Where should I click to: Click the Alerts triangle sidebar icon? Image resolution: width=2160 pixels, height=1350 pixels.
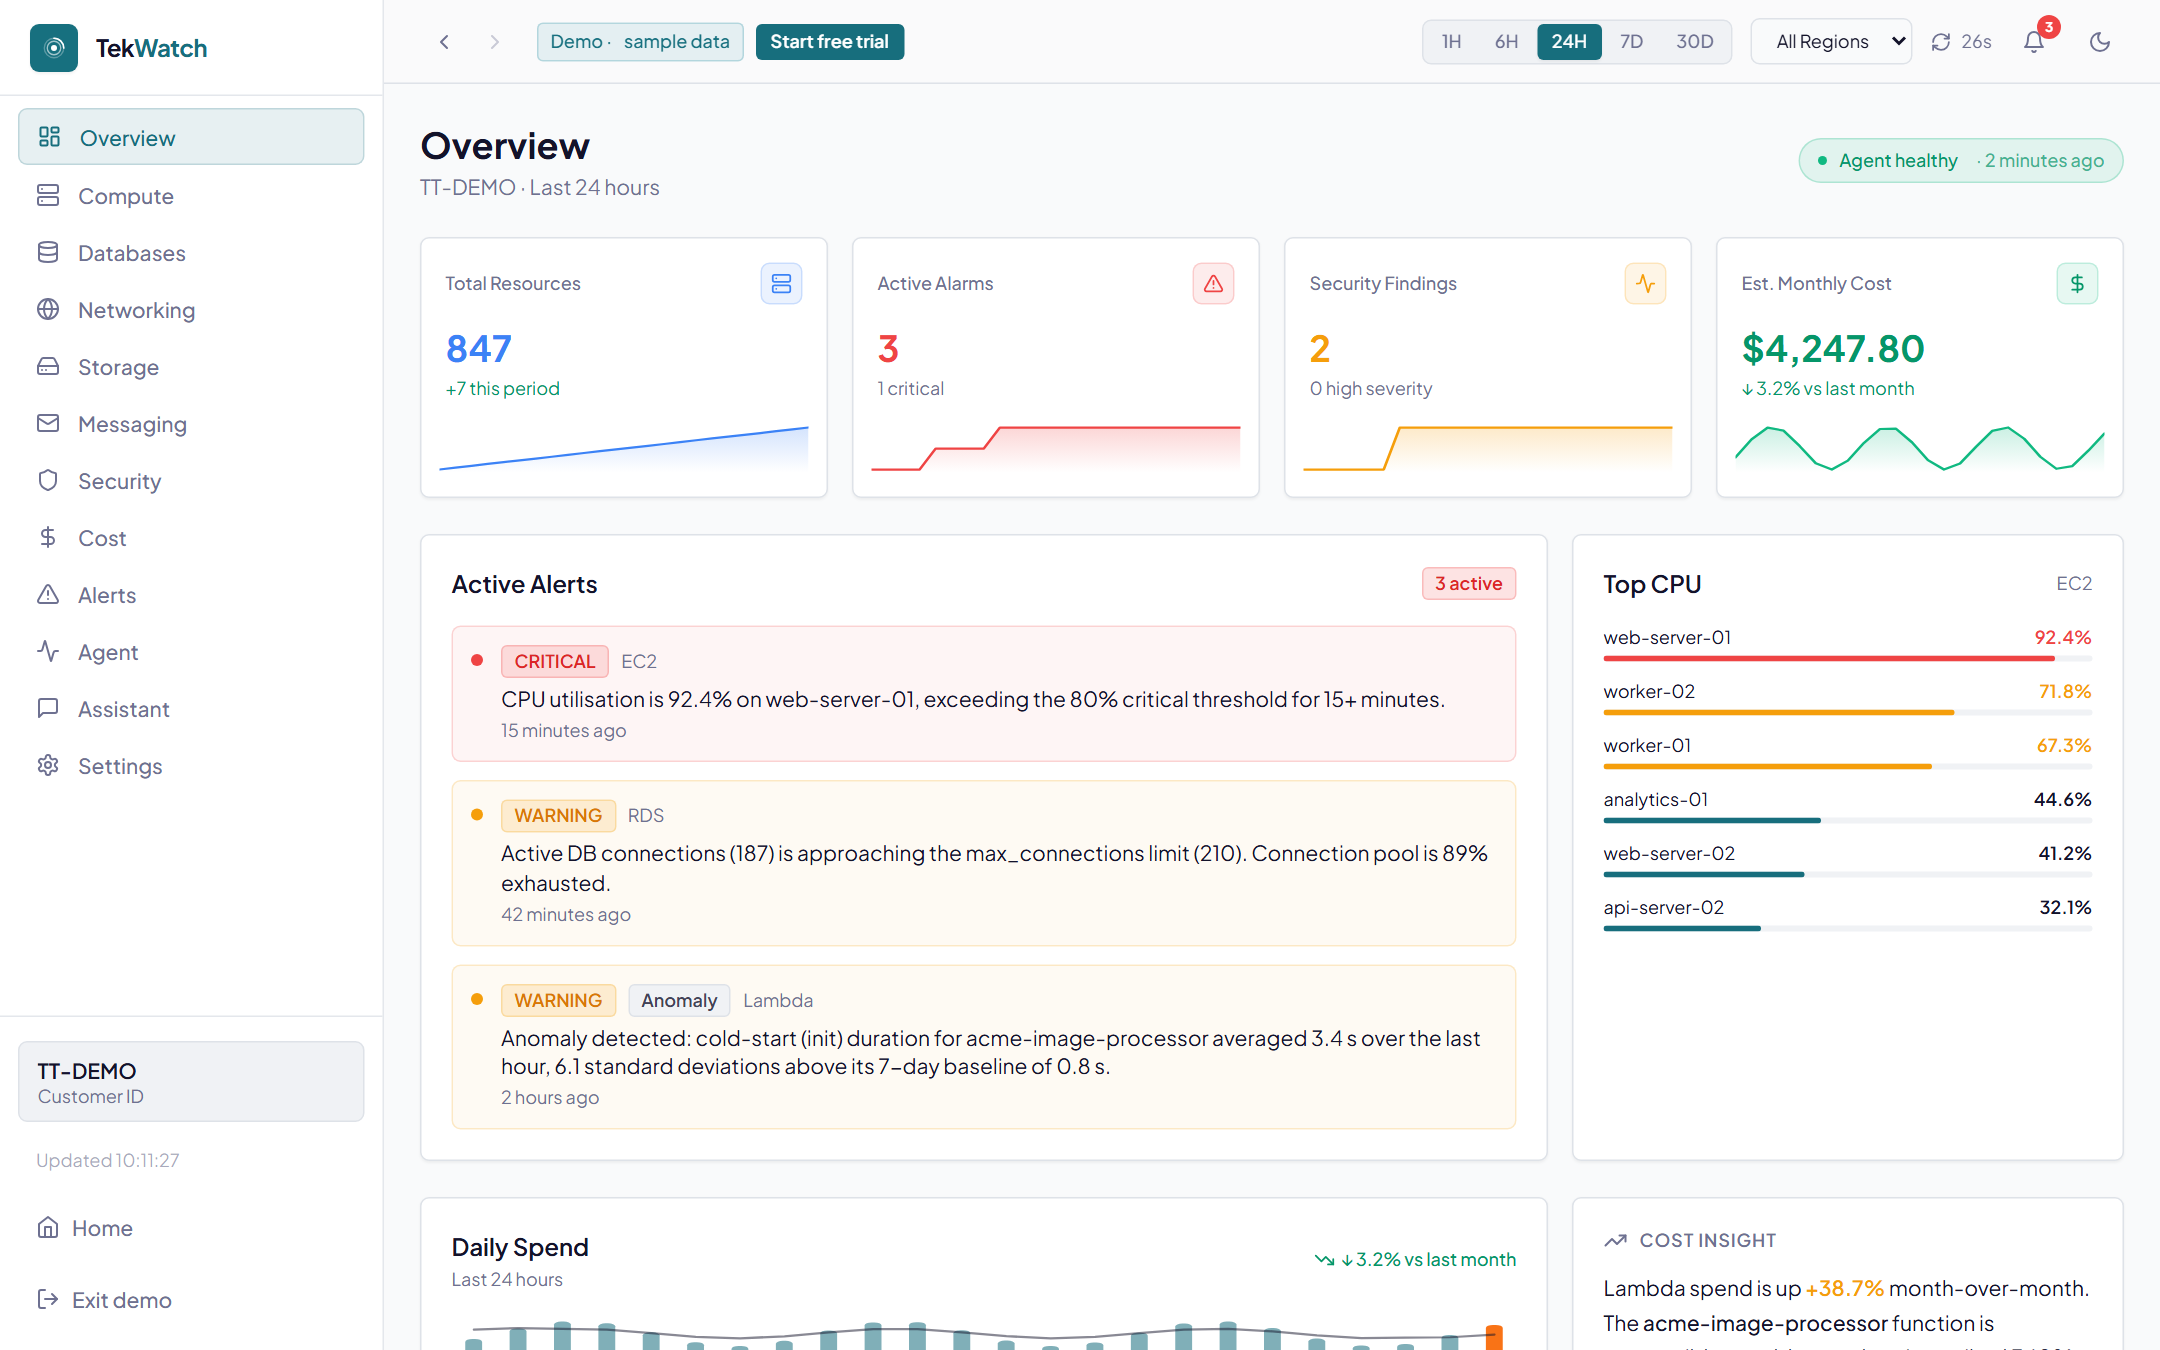click(48, 594)
